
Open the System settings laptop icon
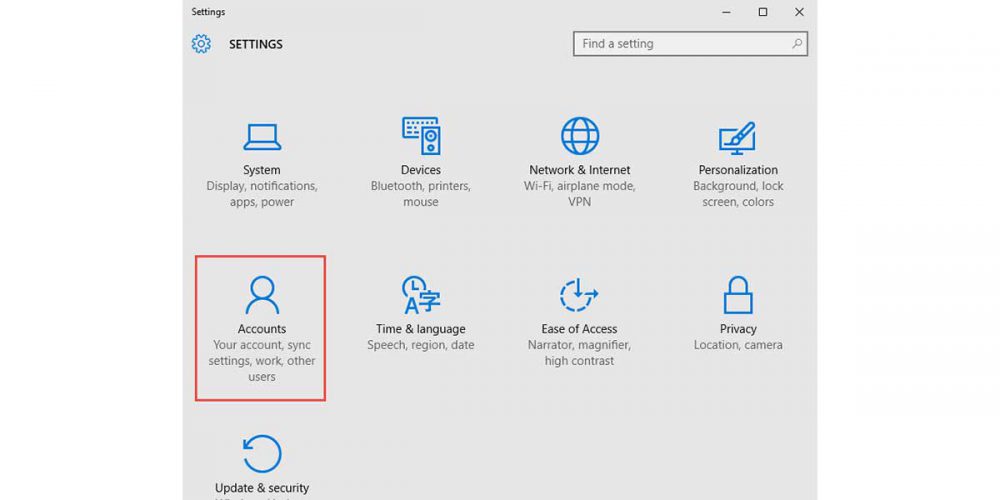[x=261, y=136]
